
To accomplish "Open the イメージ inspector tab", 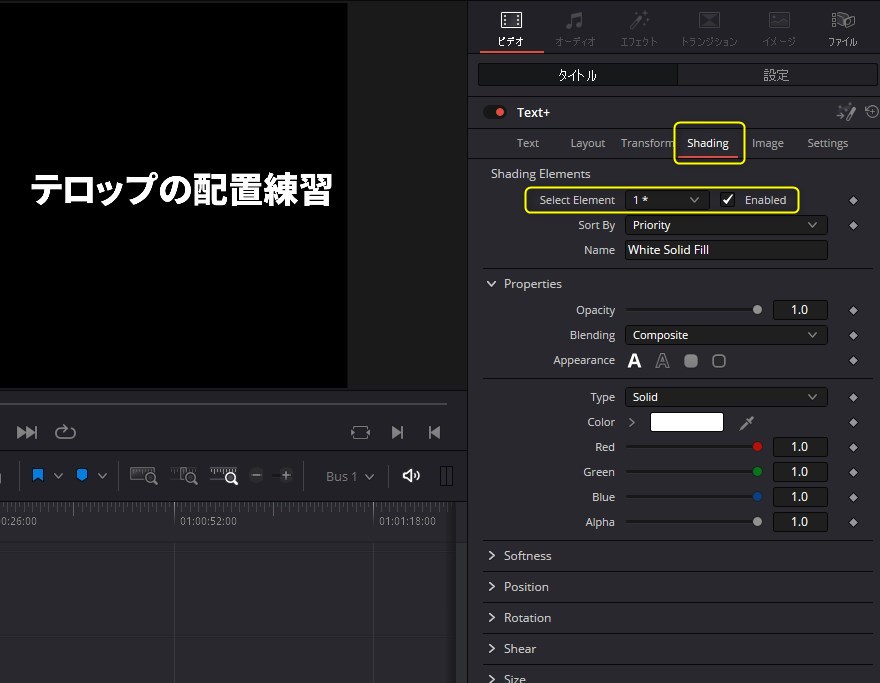I will [x=779, y=29].
